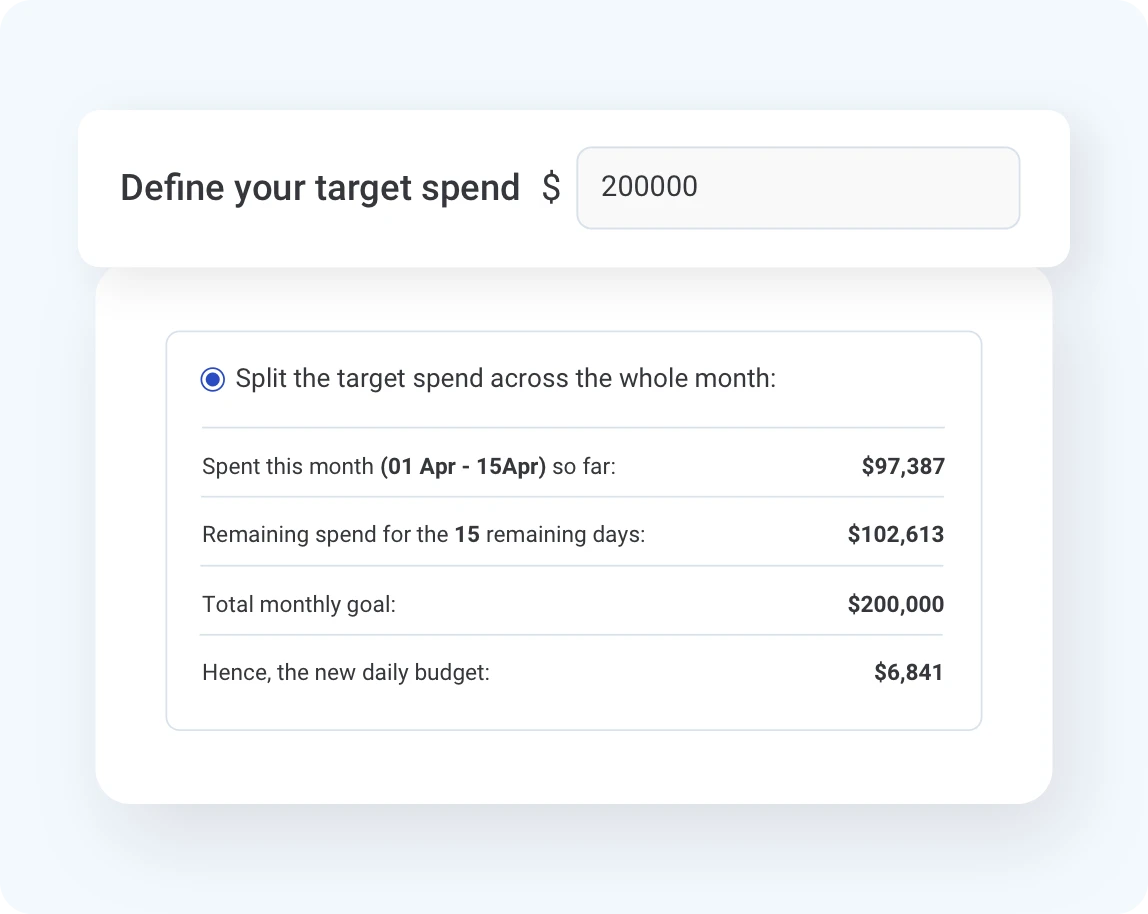This screenshot has height=914, width=1148.
Task: Select the split across whole month radio button
Action: [x=212, y=380]
